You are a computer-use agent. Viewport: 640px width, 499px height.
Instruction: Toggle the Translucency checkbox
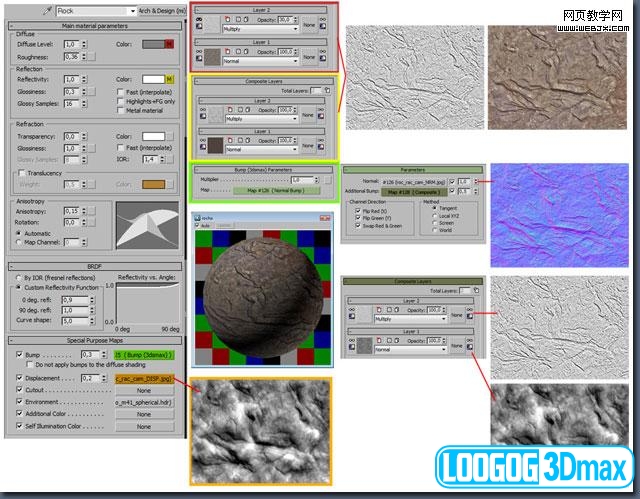pyautogui.click(x=22, y=173)
